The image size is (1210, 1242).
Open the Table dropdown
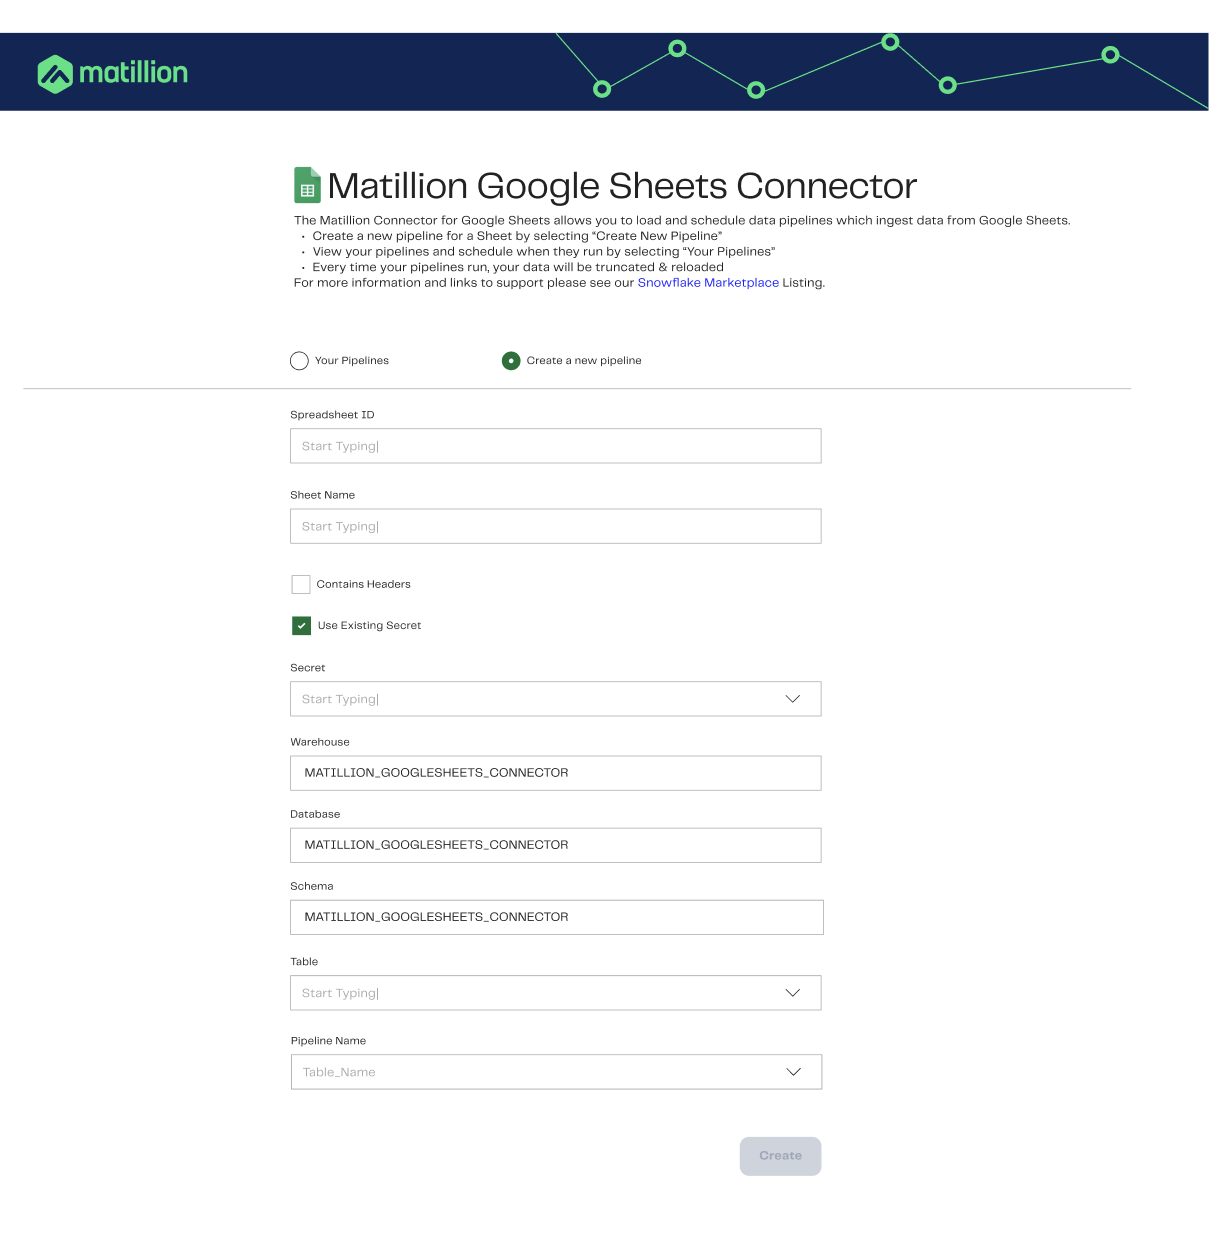[x=556, y=993]
